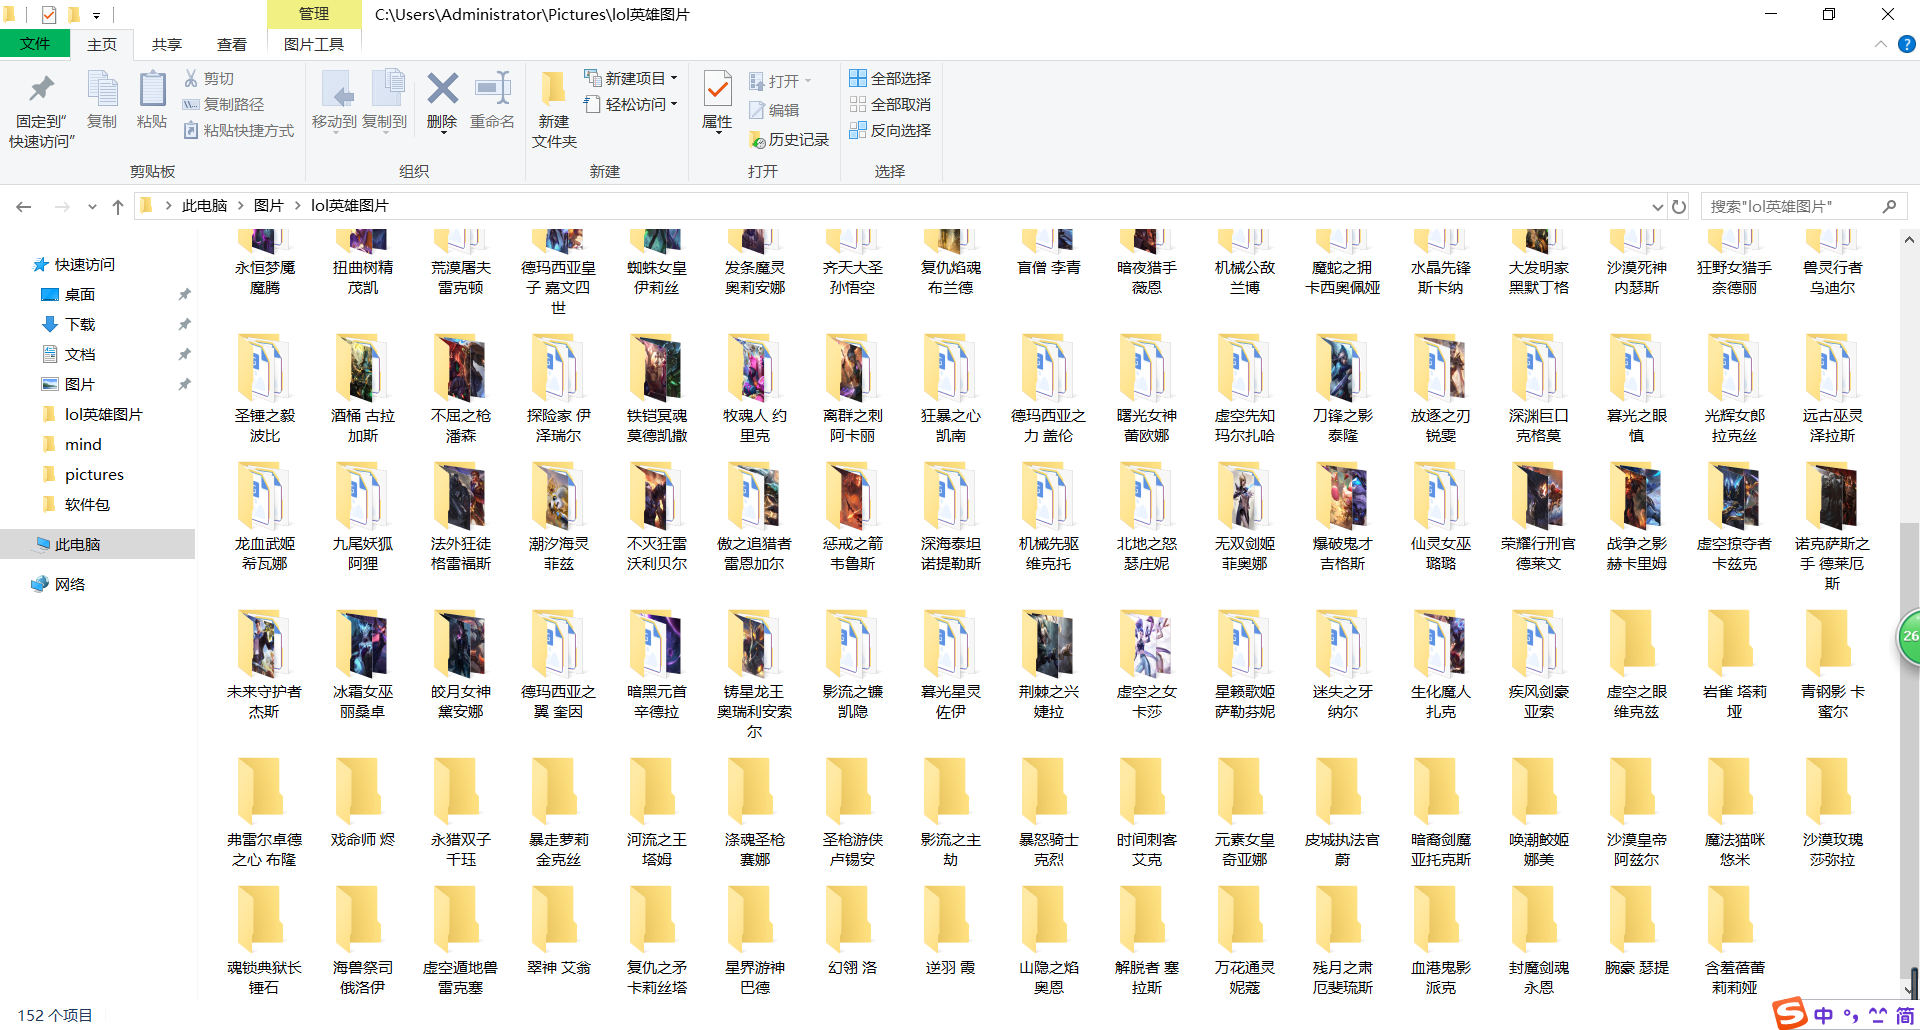Open 轻松访问 dropdown menu
The image size is (1920, 1030).
tap(632, 104)
